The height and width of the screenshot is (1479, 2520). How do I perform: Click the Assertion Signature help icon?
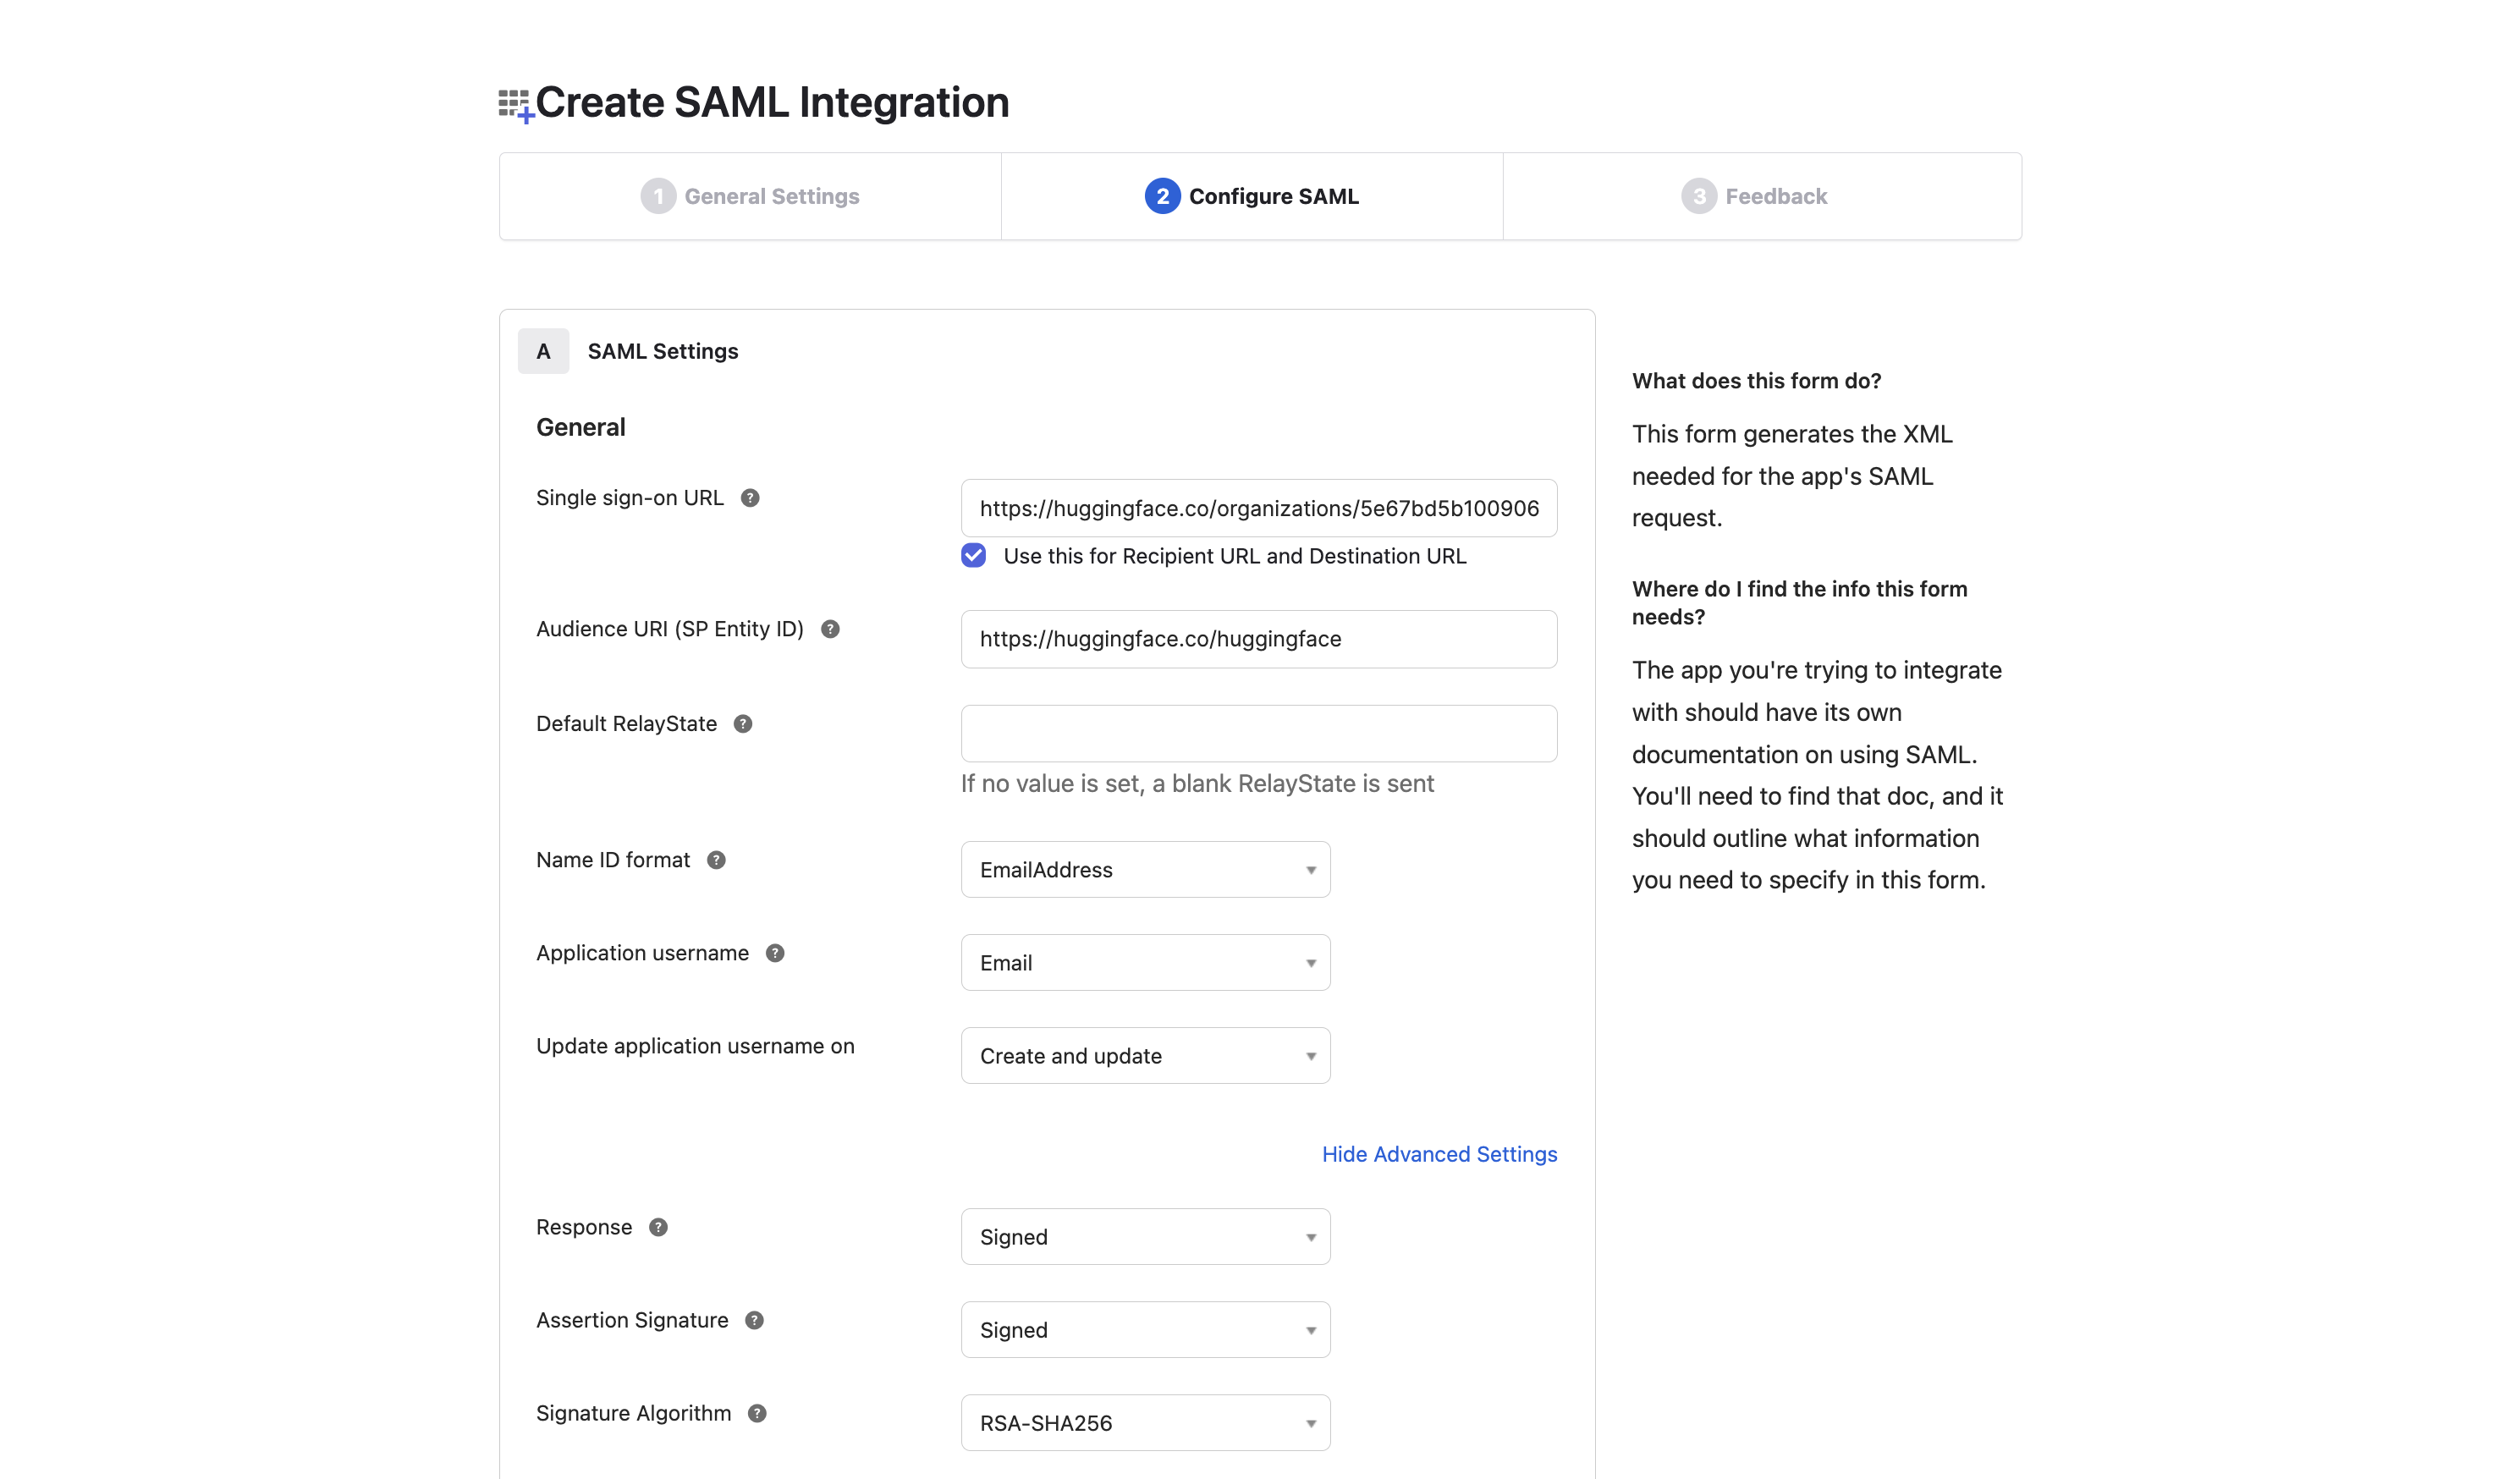click(x=755, y=1320)
